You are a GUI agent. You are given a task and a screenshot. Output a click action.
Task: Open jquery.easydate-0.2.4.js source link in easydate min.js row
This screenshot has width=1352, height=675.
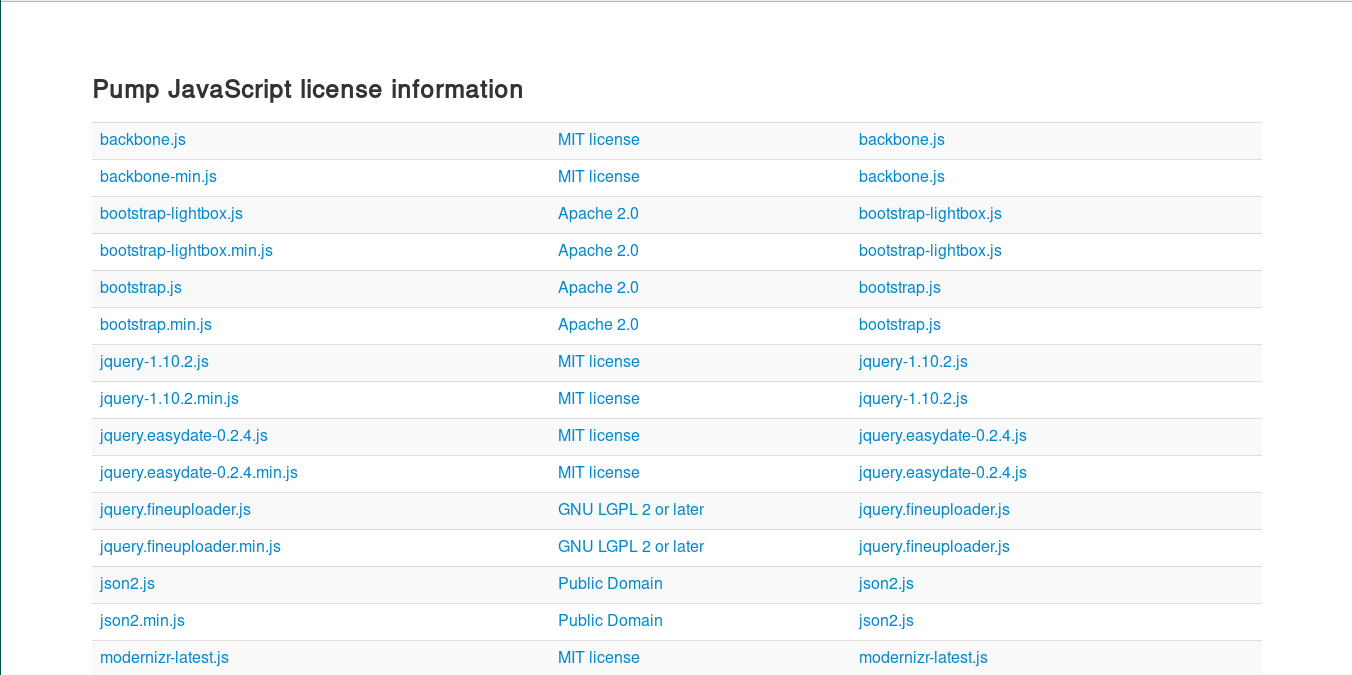[x=943, y=473]
